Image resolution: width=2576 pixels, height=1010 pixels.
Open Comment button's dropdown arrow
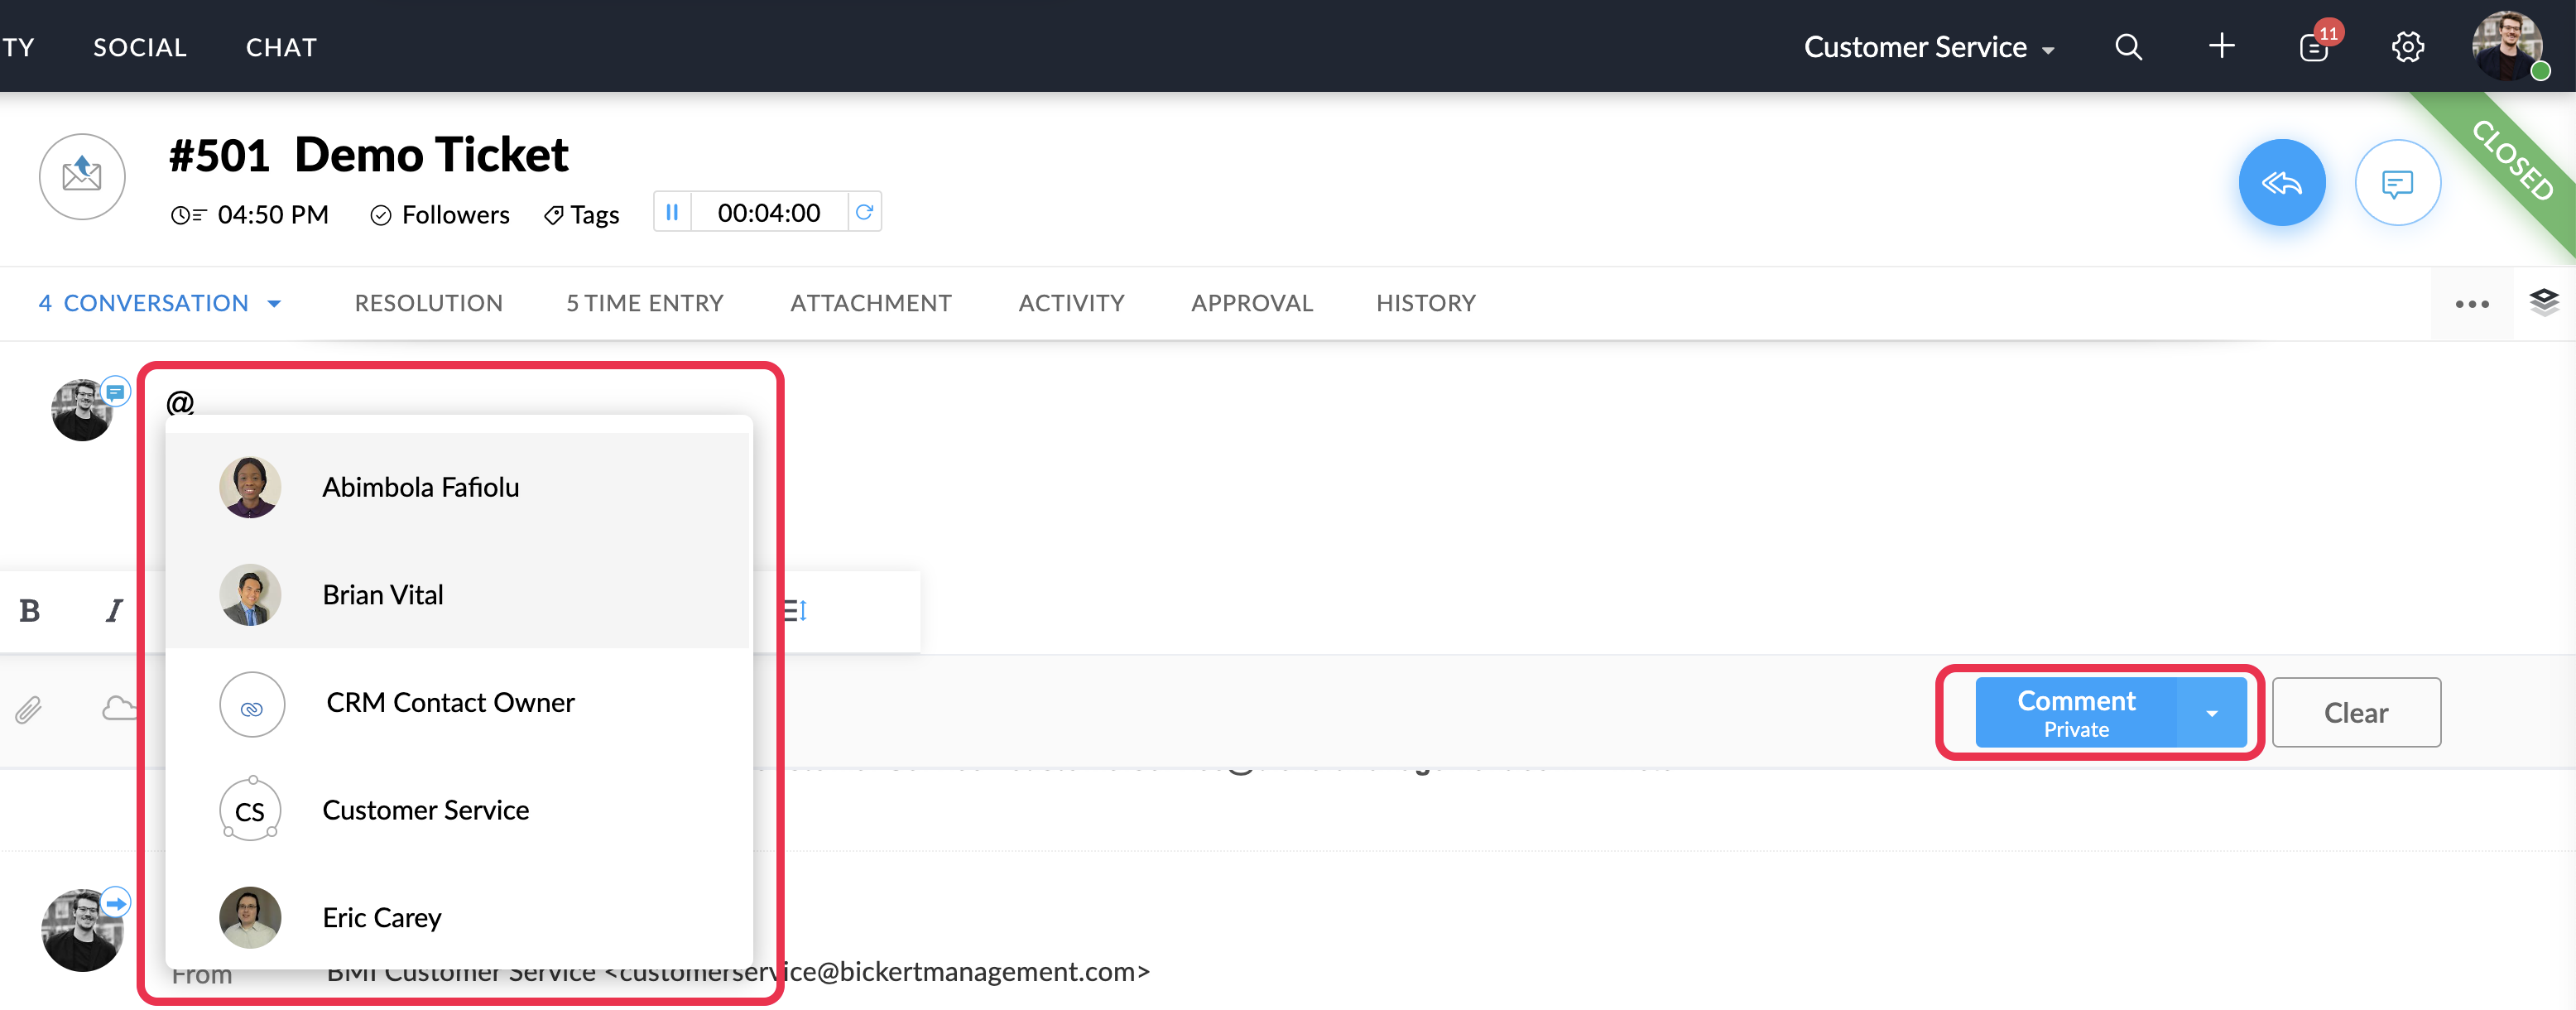click(x=2212, y=713)
